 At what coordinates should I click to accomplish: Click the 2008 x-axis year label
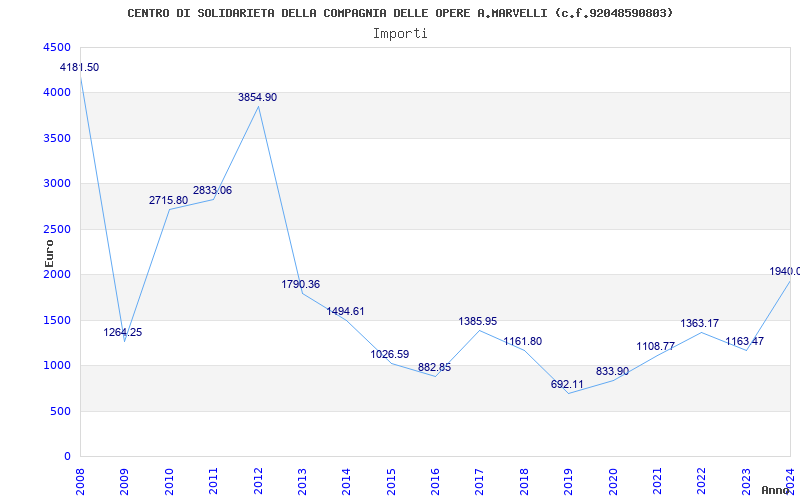(x=80, y=481)
